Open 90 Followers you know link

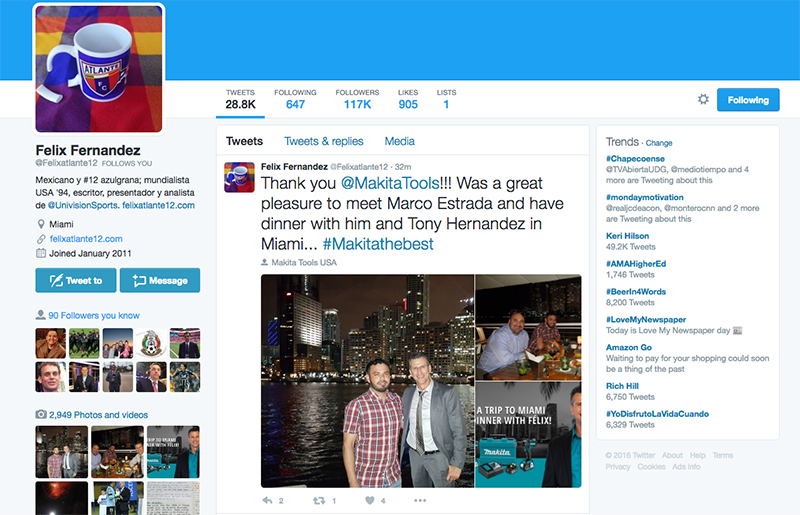(x=94, y=315)
